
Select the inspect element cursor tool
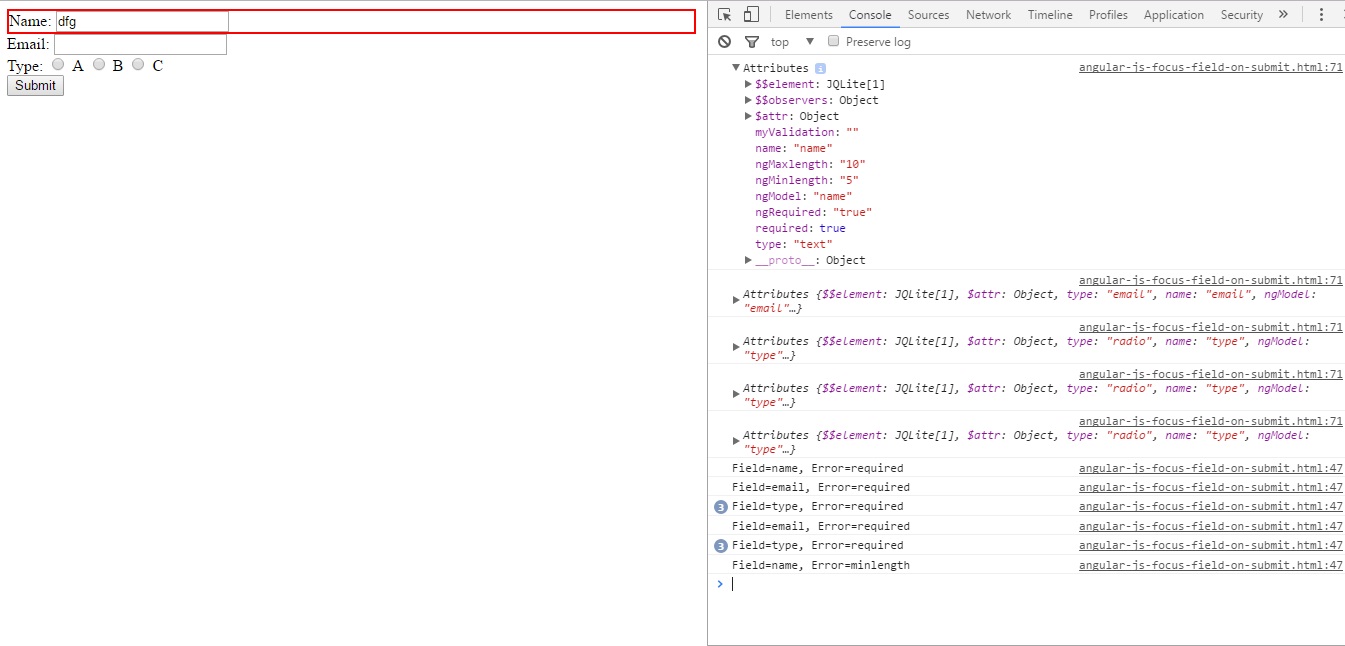tap(724, 14)
